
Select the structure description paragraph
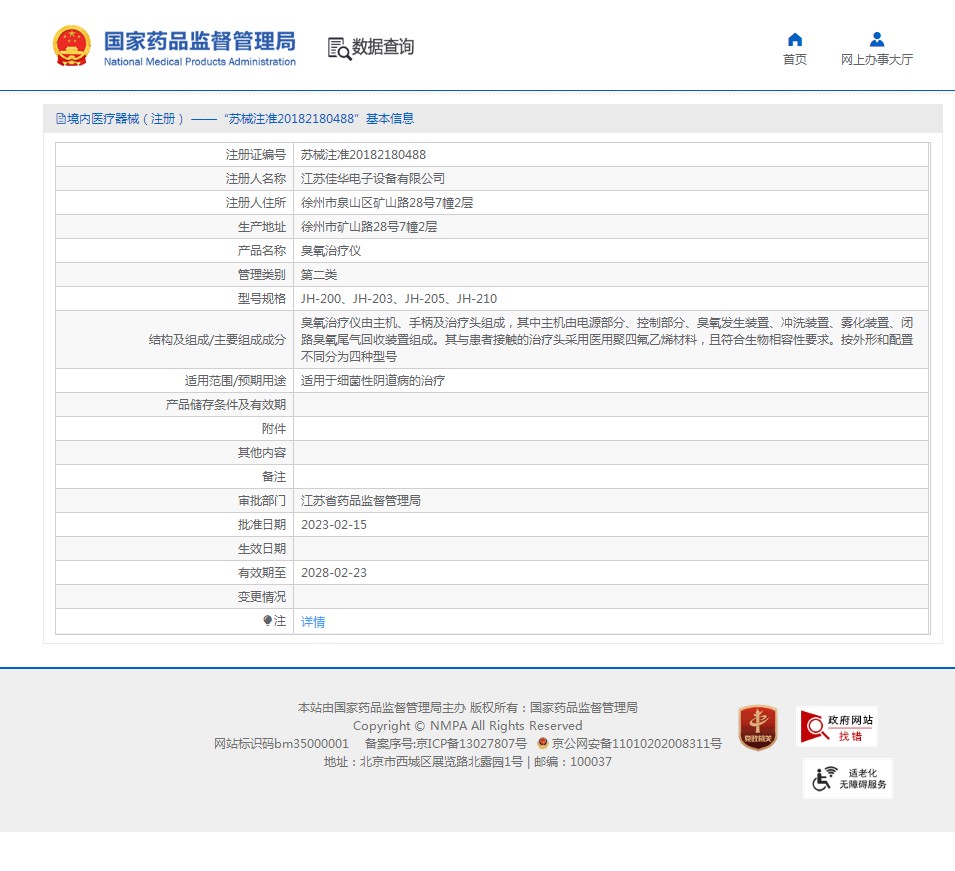click(x=607, y=339)
